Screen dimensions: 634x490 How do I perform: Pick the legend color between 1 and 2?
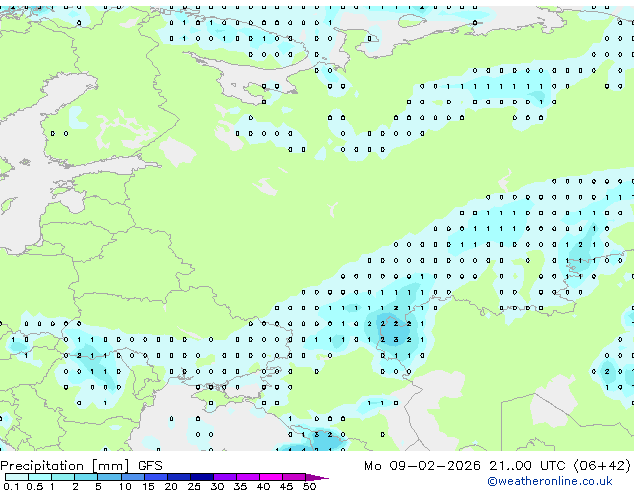63,477
